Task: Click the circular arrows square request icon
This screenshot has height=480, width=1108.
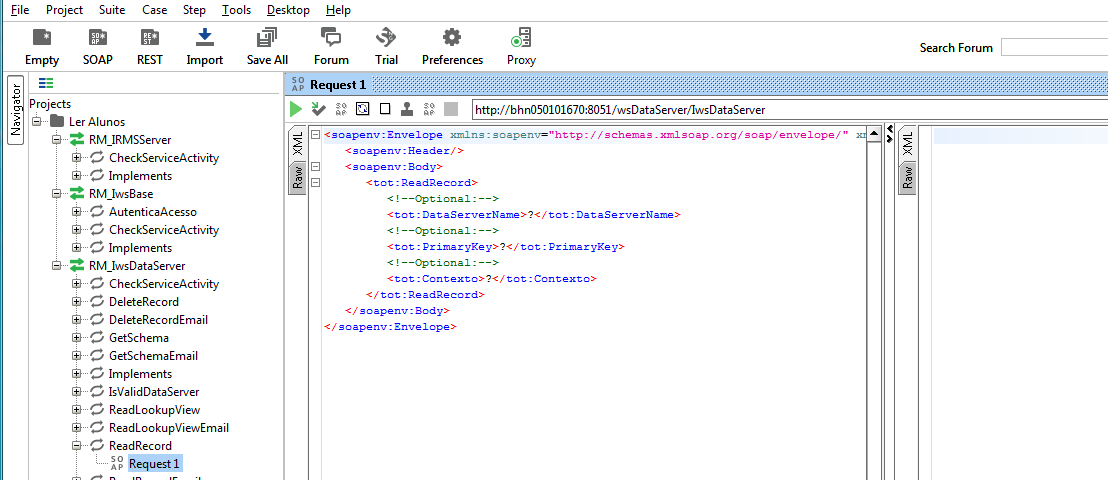Action: point(363,109)
